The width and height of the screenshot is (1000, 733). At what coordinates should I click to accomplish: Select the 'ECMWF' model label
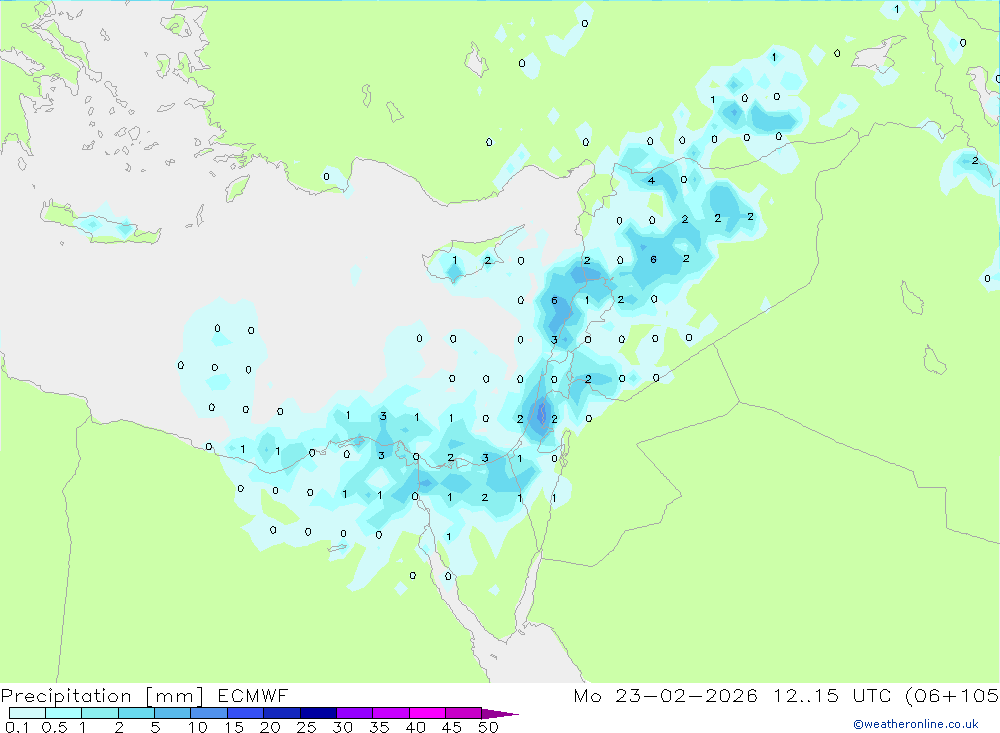pos(253,695)
